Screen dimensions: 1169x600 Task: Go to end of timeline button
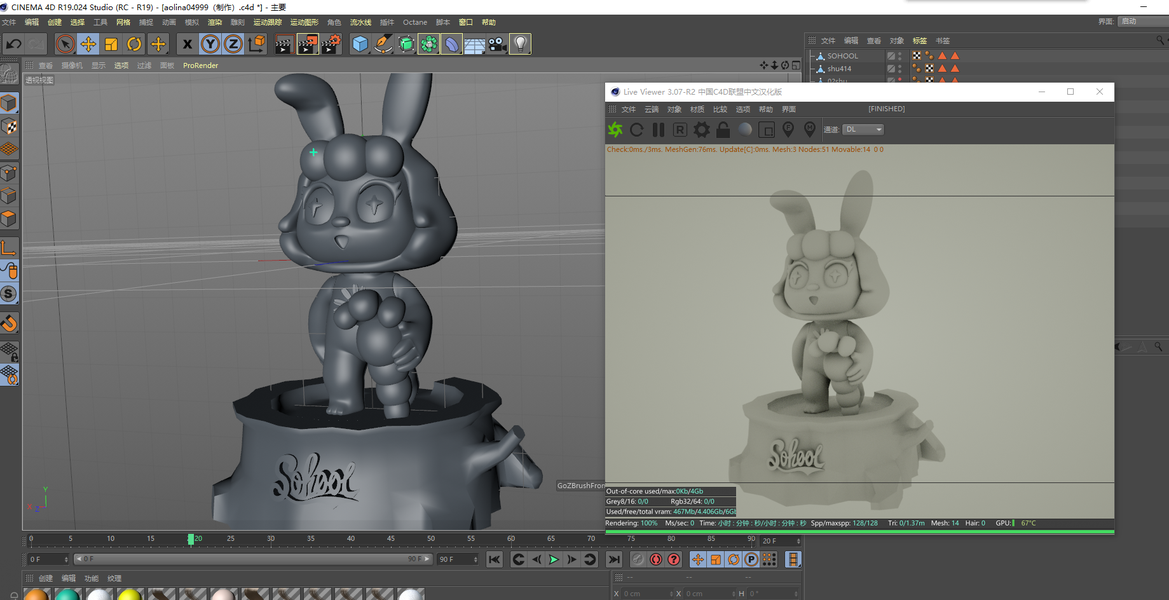(x=614, y=559)
